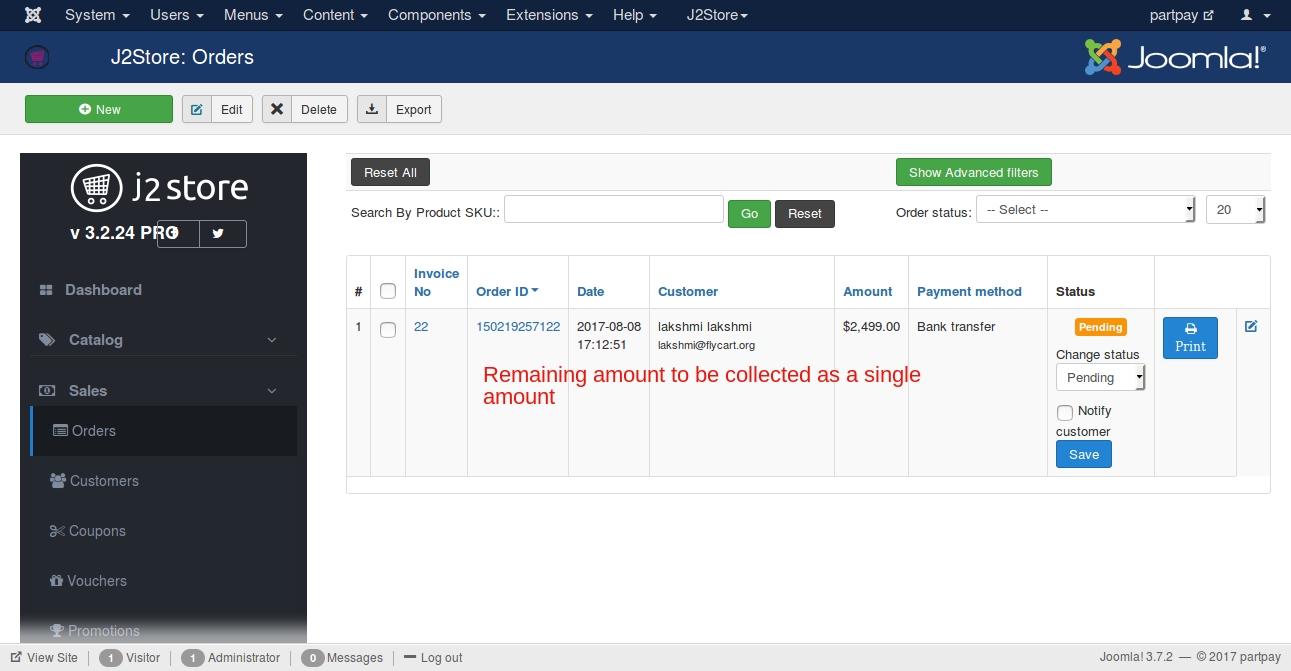The width and height of the screenshot is (1291, 671).
Task: Click the Export download icon button
Action: coord(372,110)
